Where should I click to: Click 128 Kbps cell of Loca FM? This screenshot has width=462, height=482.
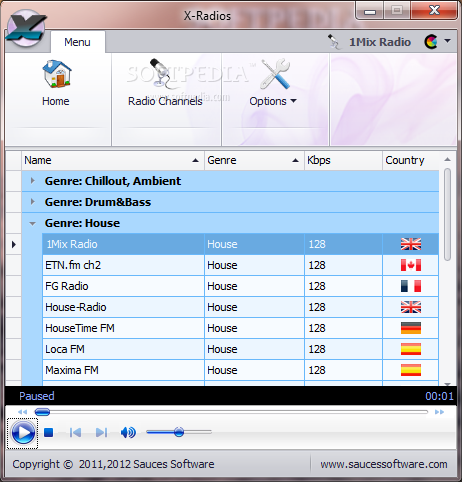(x=343, y=349)
